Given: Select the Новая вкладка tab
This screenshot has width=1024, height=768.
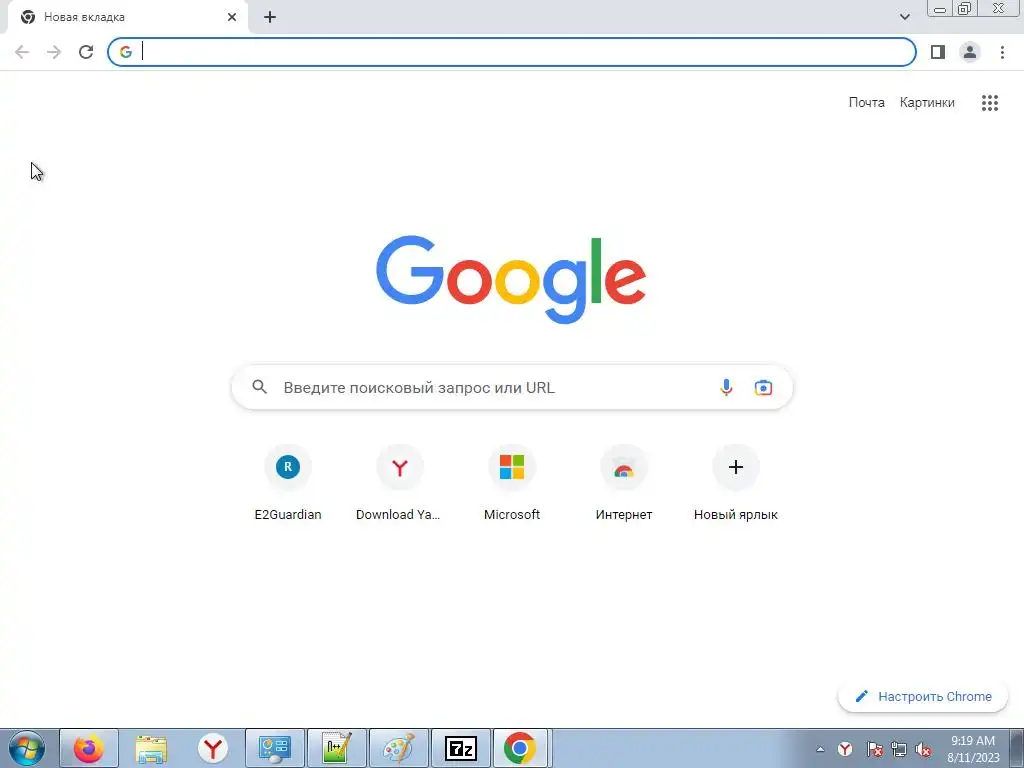Looking at the screenshot, I should (127, 17).
